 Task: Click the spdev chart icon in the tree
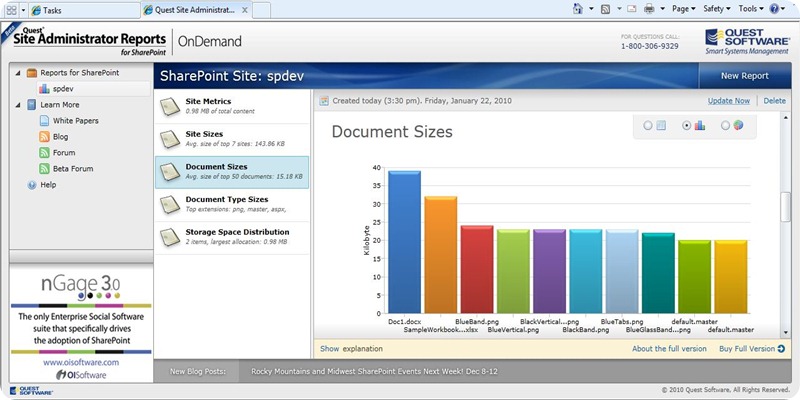click(44, 89)
